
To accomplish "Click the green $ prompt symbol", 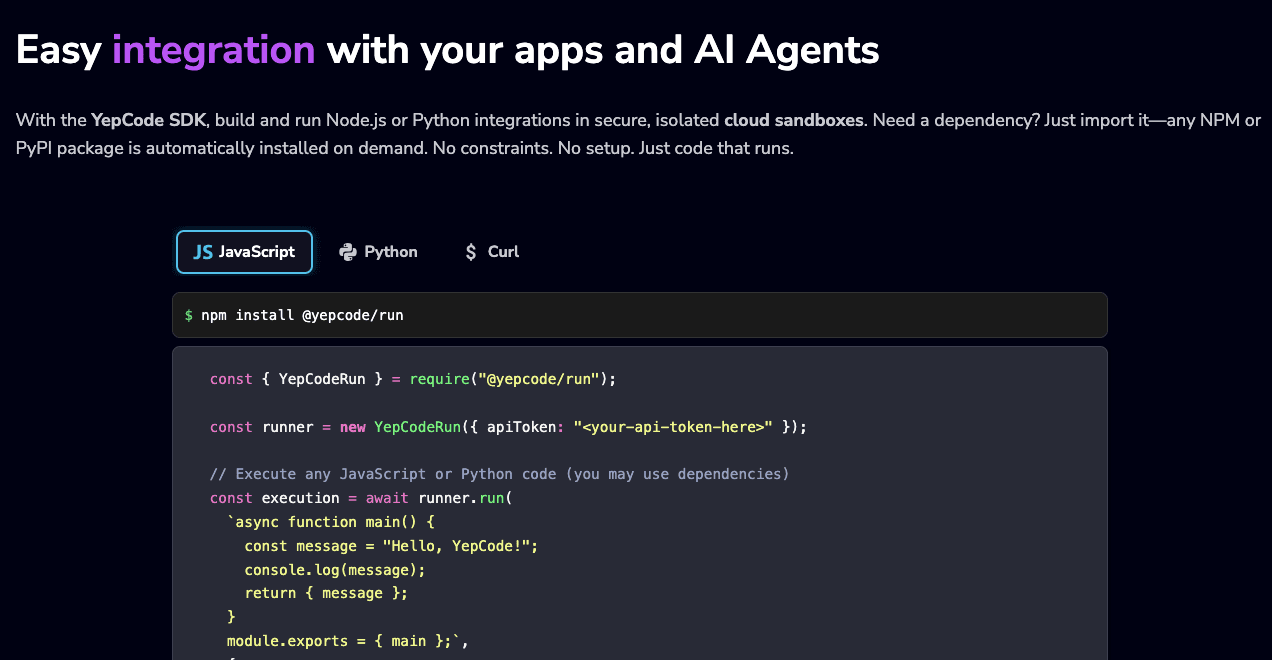I will tap(188, 315).
